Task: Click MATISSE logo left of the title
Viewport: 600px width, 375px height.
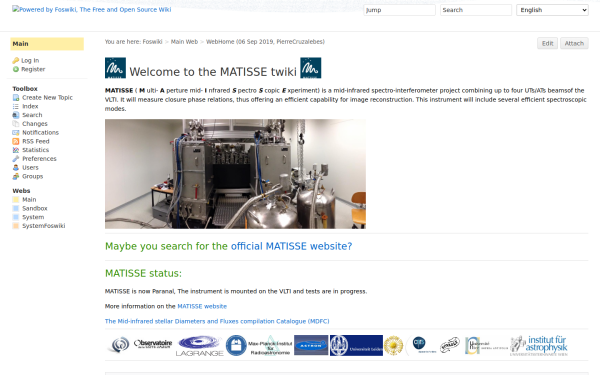Action: coord(115,68)
